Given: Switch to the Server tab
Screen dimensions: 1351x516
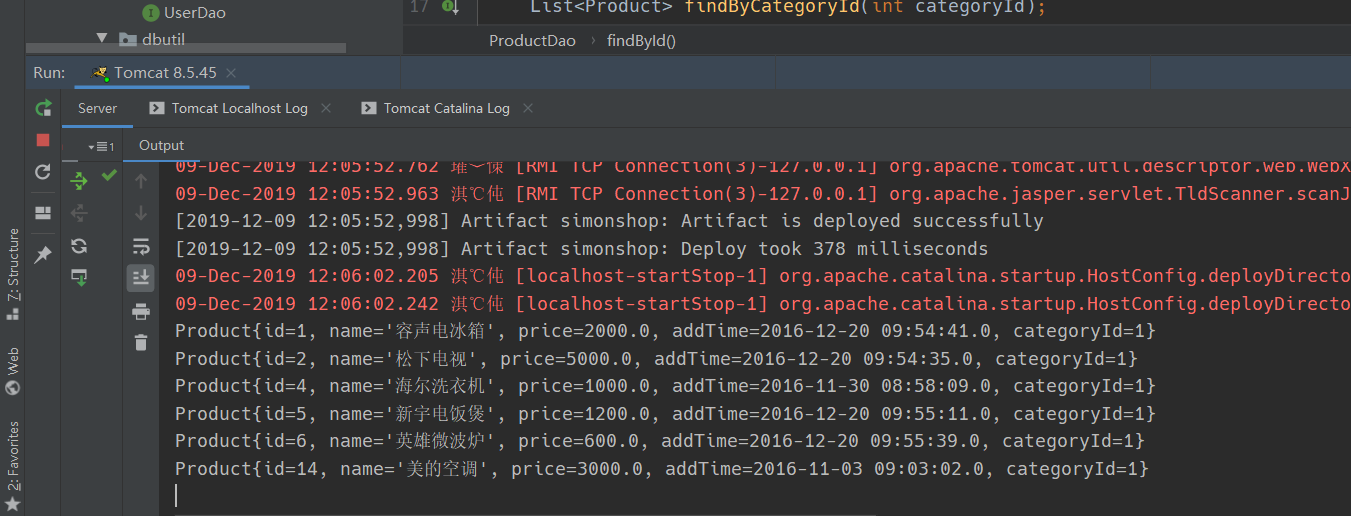Looking at the screenshot, I should pos(98,108).
